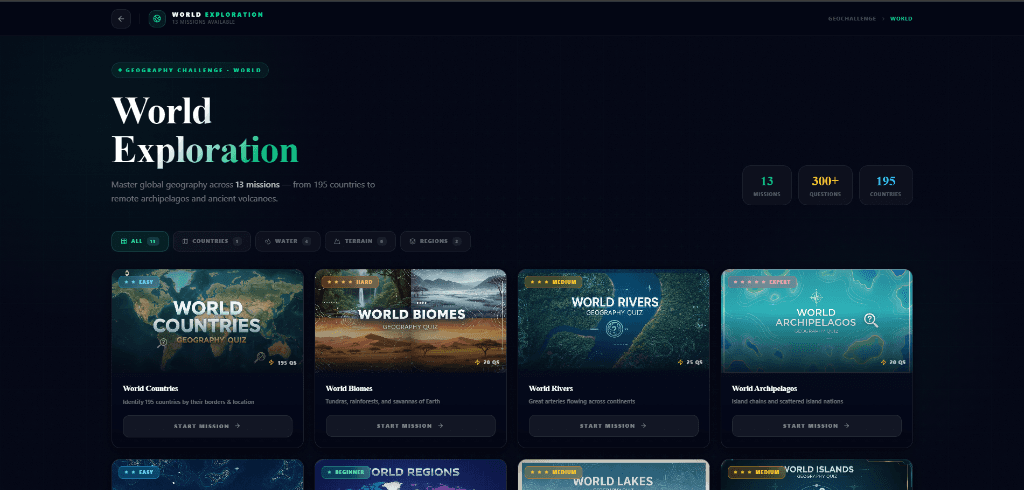1024x490 pixels.
Task: Filter missions by Countries
Action: 212,241
